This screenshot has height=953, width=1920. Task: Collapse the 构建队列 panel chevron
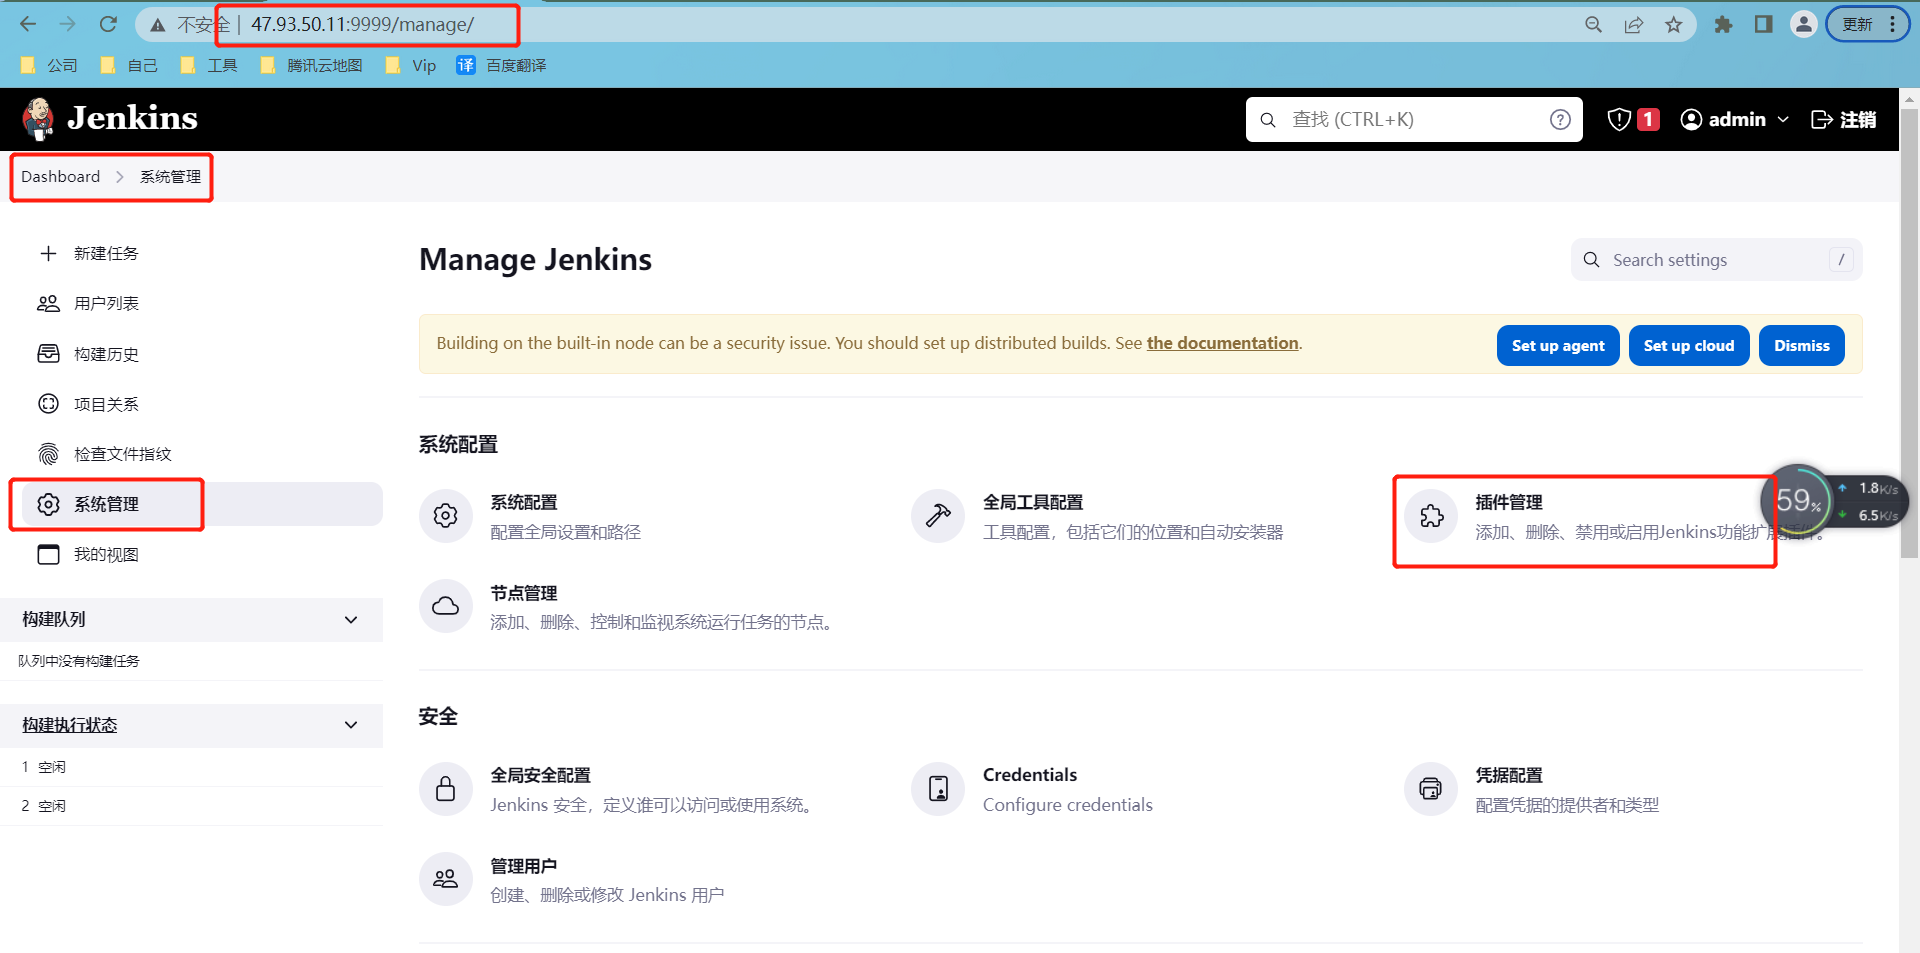coord(351,620)
